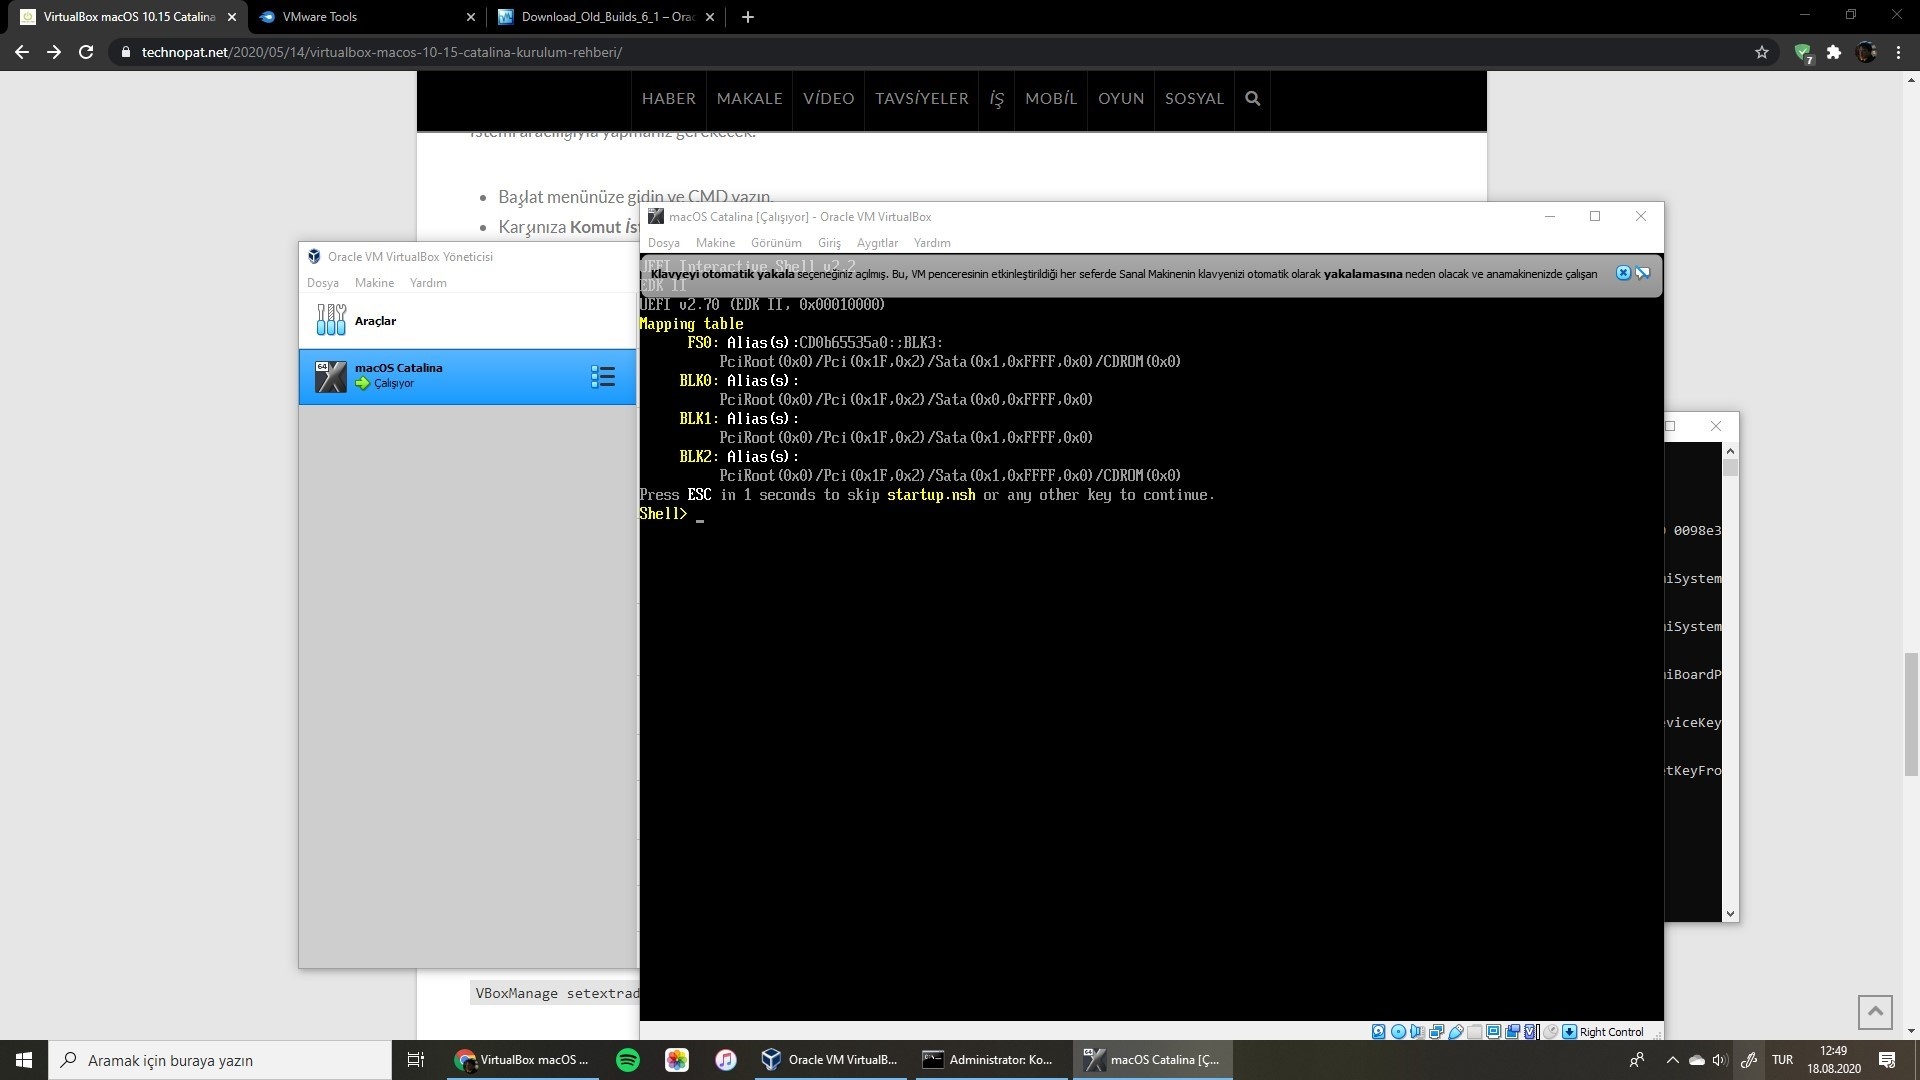
Task: Toggle the mouse integration status icon
Action: pos(1550,1032)
